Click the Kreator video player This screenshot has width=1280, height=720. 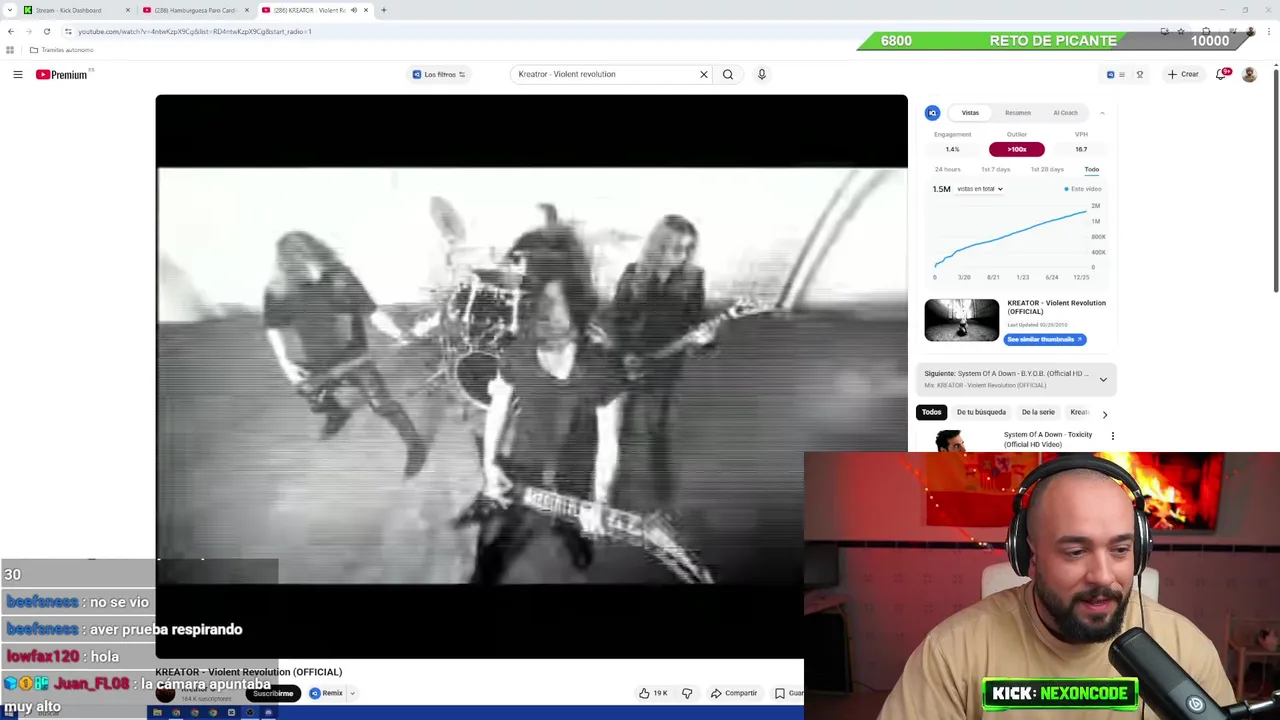(531, 376)
